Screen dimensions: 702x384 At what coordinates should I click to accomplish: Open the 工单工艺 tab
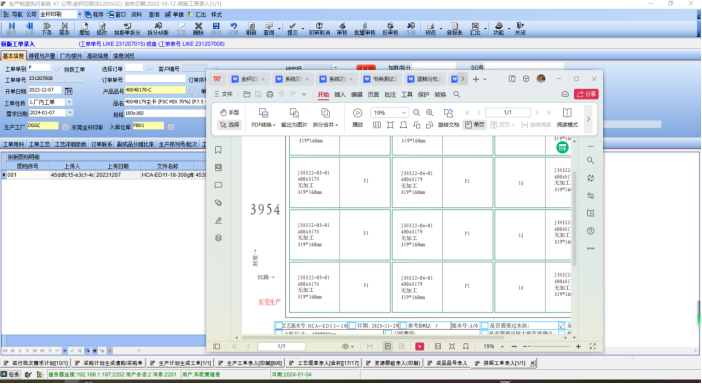pos(39,144)
